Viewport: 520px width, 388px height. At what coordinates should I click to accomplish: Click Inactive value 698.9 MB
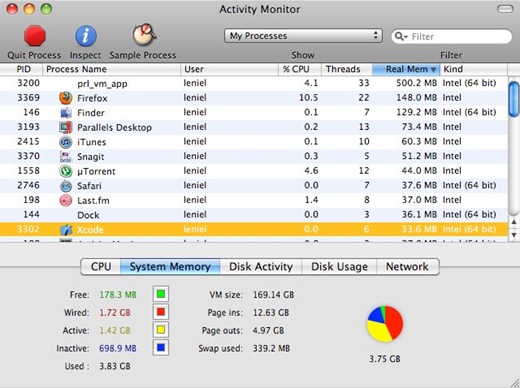coord(118,348)
